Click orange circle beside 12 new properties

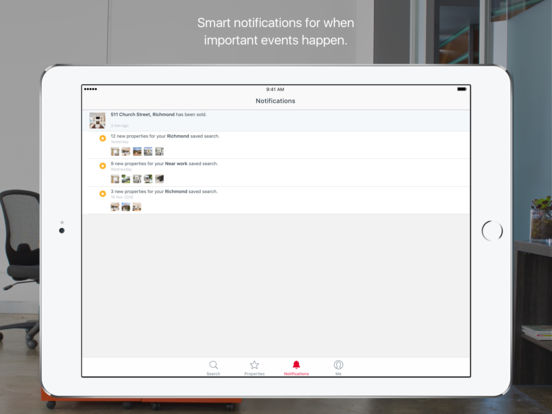102,138
